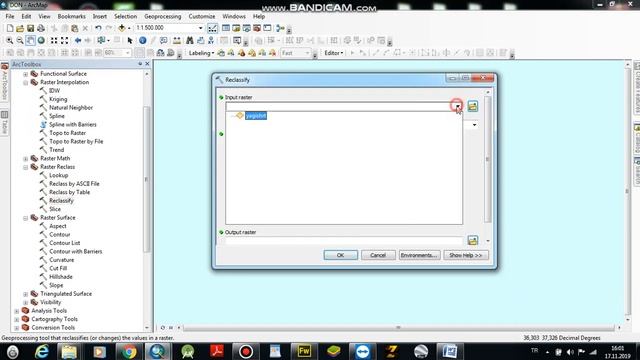Open the File menu
The height and width of the screenshot is (360, 640).
pyautogui.click(x=10, y=16)
